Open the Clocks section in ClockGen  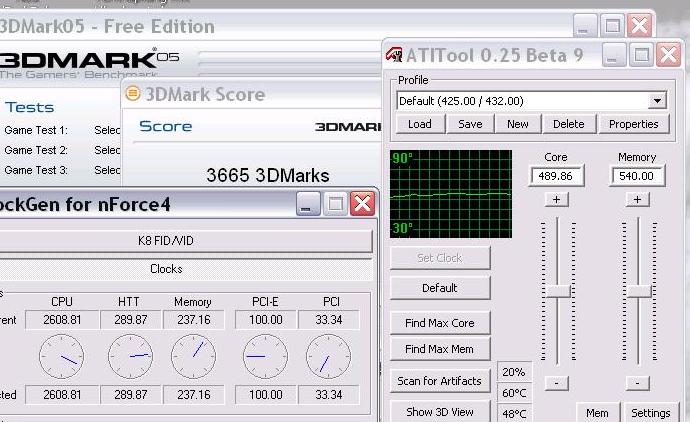[x=186, y=269]
